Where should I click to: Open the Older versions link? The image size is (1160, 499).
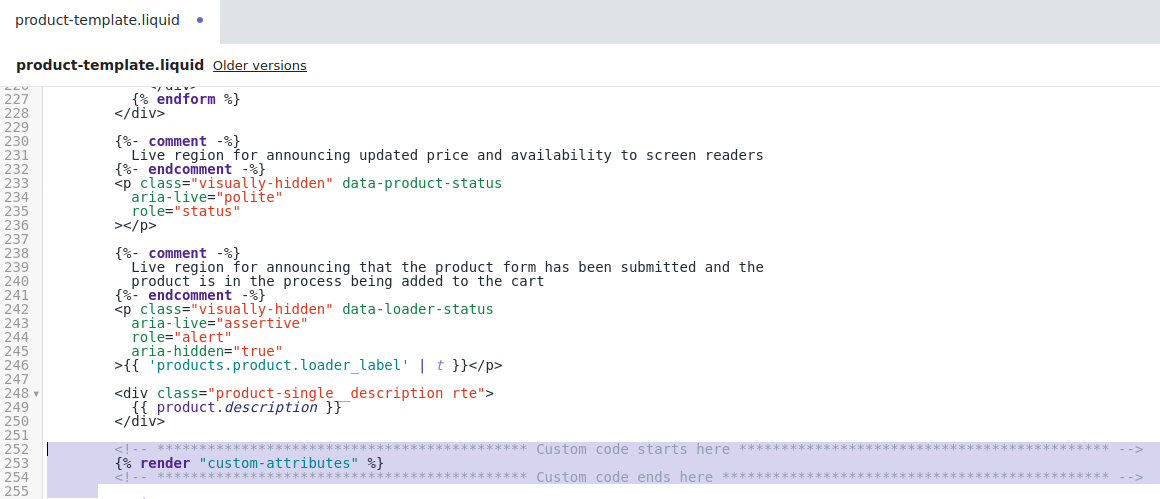tap(260, 66)
